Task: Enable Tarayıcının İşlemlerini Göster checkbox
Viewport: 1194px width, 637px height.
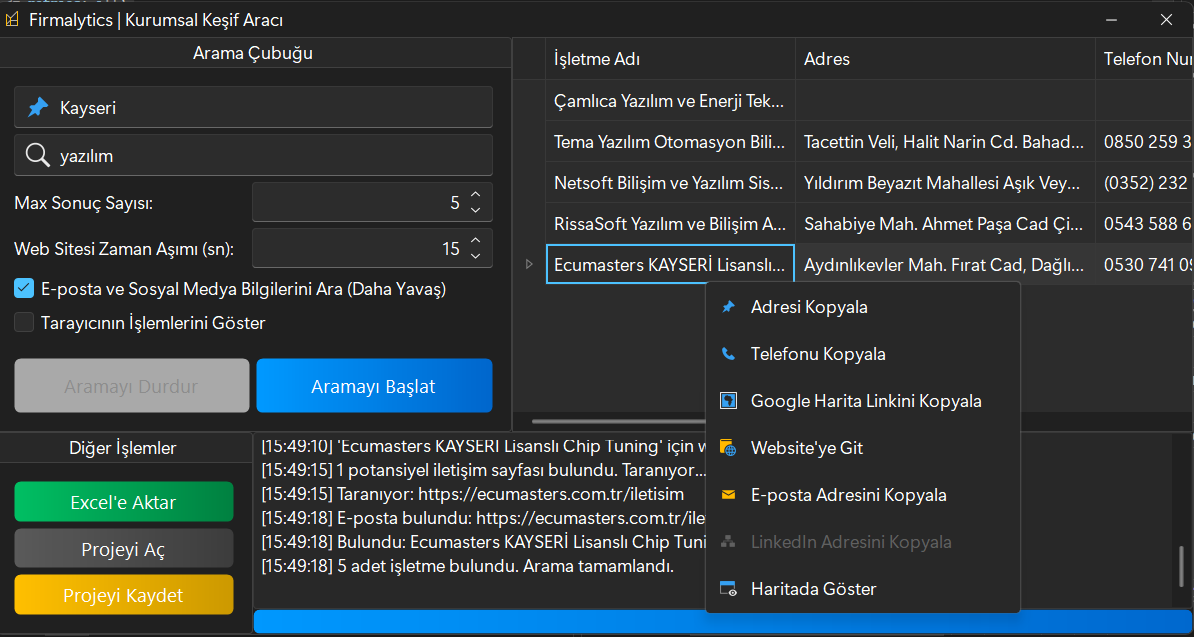Action: tap(25, 323)
